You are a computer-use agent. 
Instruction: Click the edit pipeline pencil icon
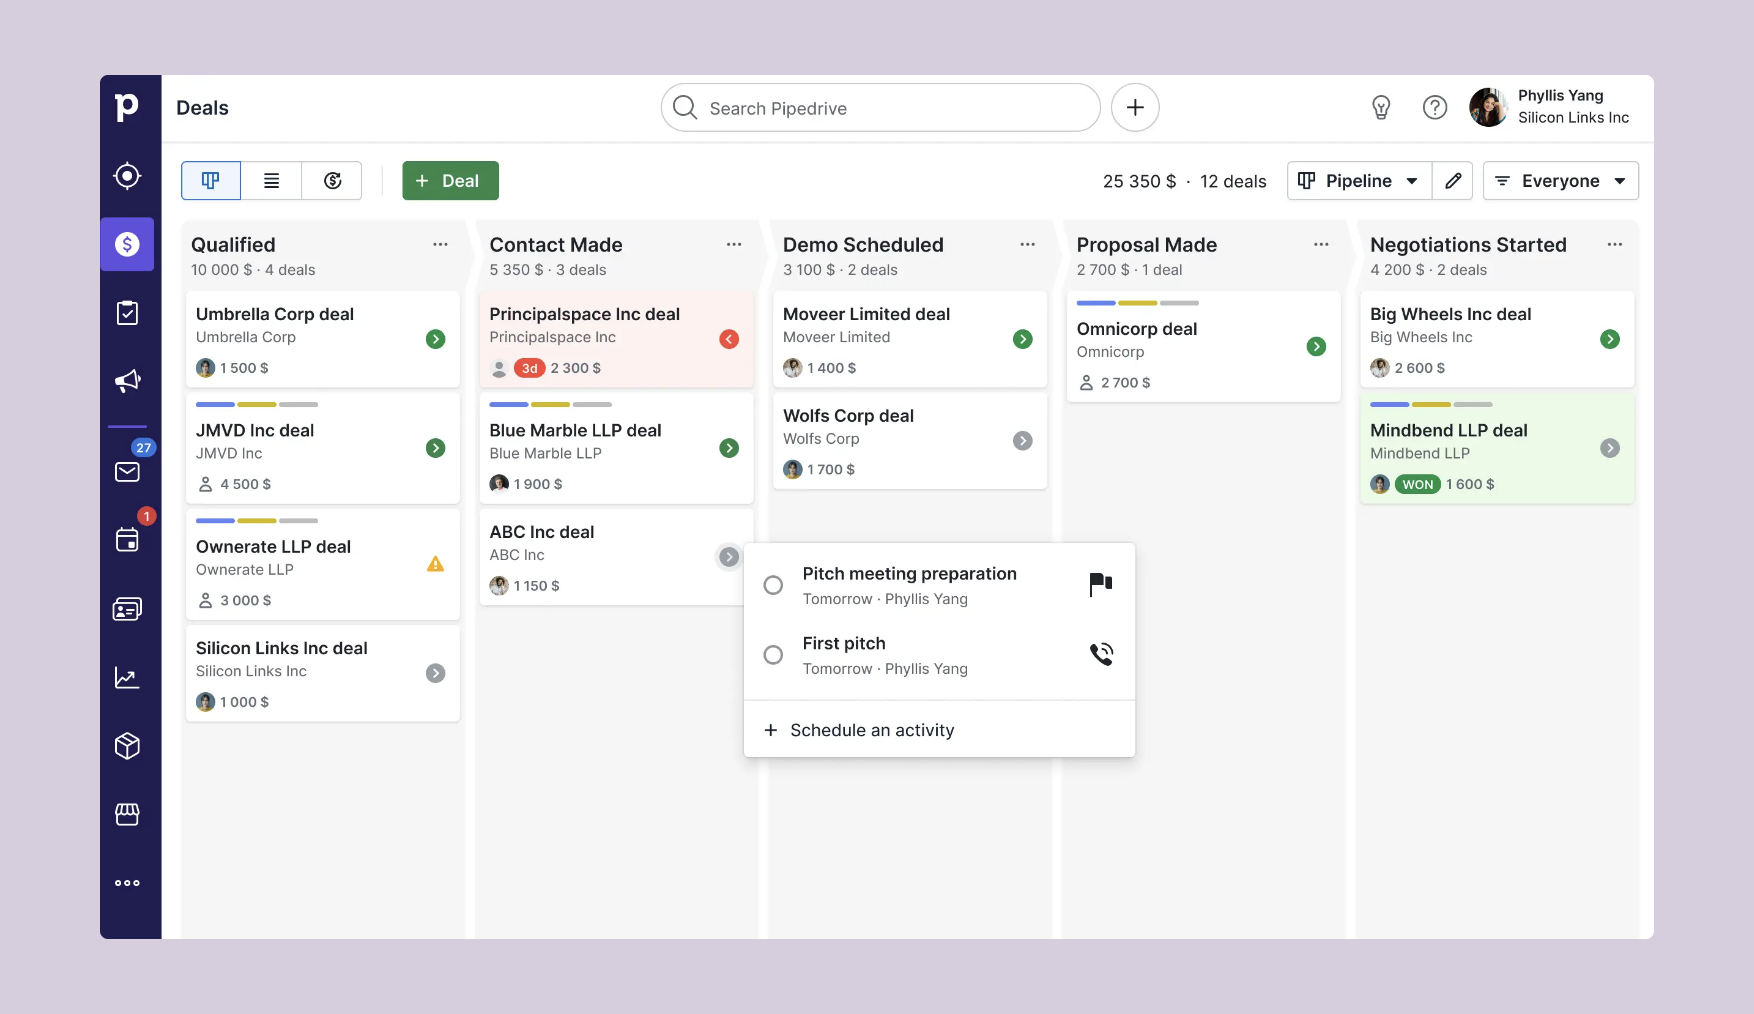point(1453,181)
